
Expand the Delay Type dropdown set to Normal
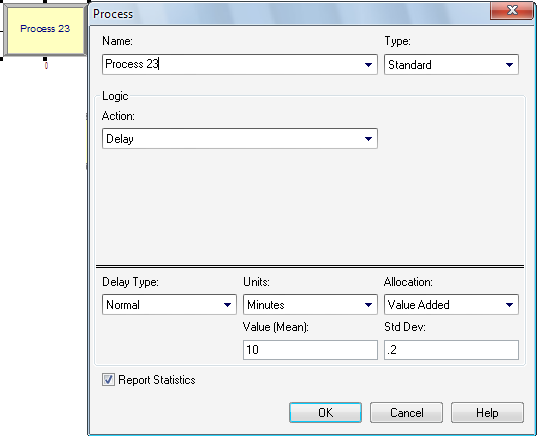tap(169, 304)
